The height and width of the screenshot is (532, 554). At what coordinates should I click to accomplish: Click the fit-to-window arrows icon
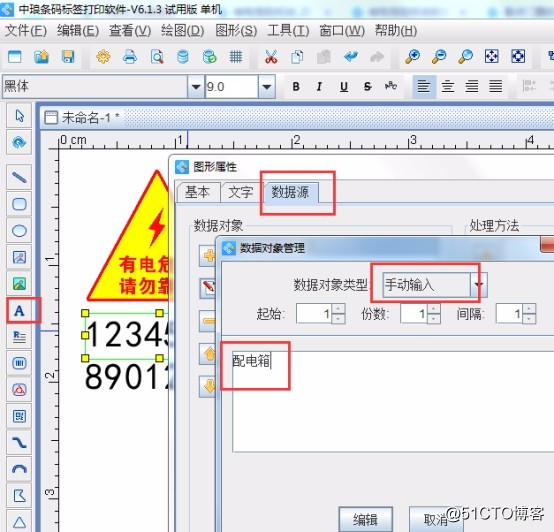point(491,57)
